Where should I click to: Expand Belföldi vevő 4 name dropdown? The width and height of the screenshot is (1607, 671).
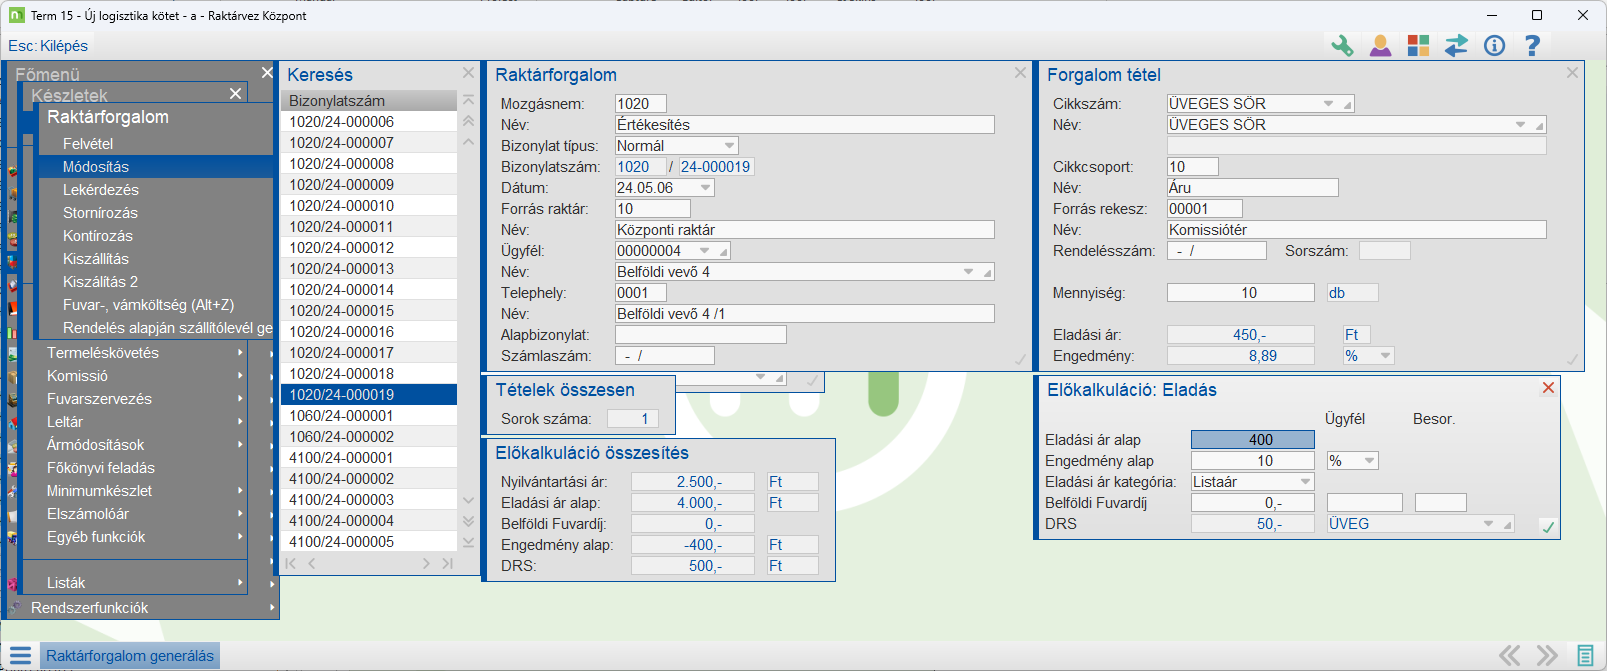pyautogui.click(x=969, y=272)
